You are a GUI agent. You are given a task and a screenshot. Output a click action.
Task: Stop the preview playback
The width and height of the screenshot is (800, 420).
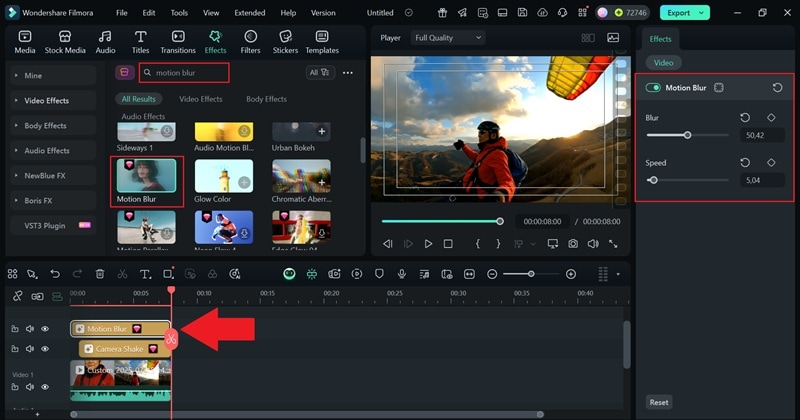(x=448, y=244)
